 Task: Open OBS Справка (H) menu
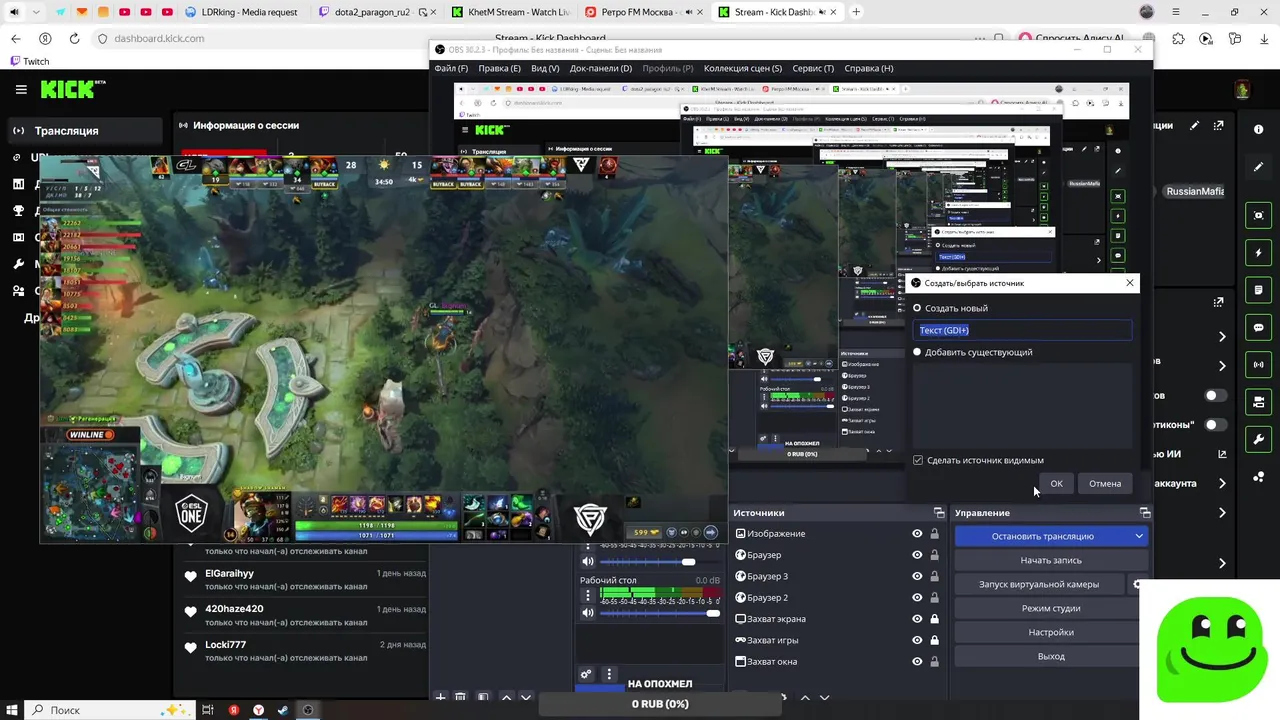click(869, 68)
